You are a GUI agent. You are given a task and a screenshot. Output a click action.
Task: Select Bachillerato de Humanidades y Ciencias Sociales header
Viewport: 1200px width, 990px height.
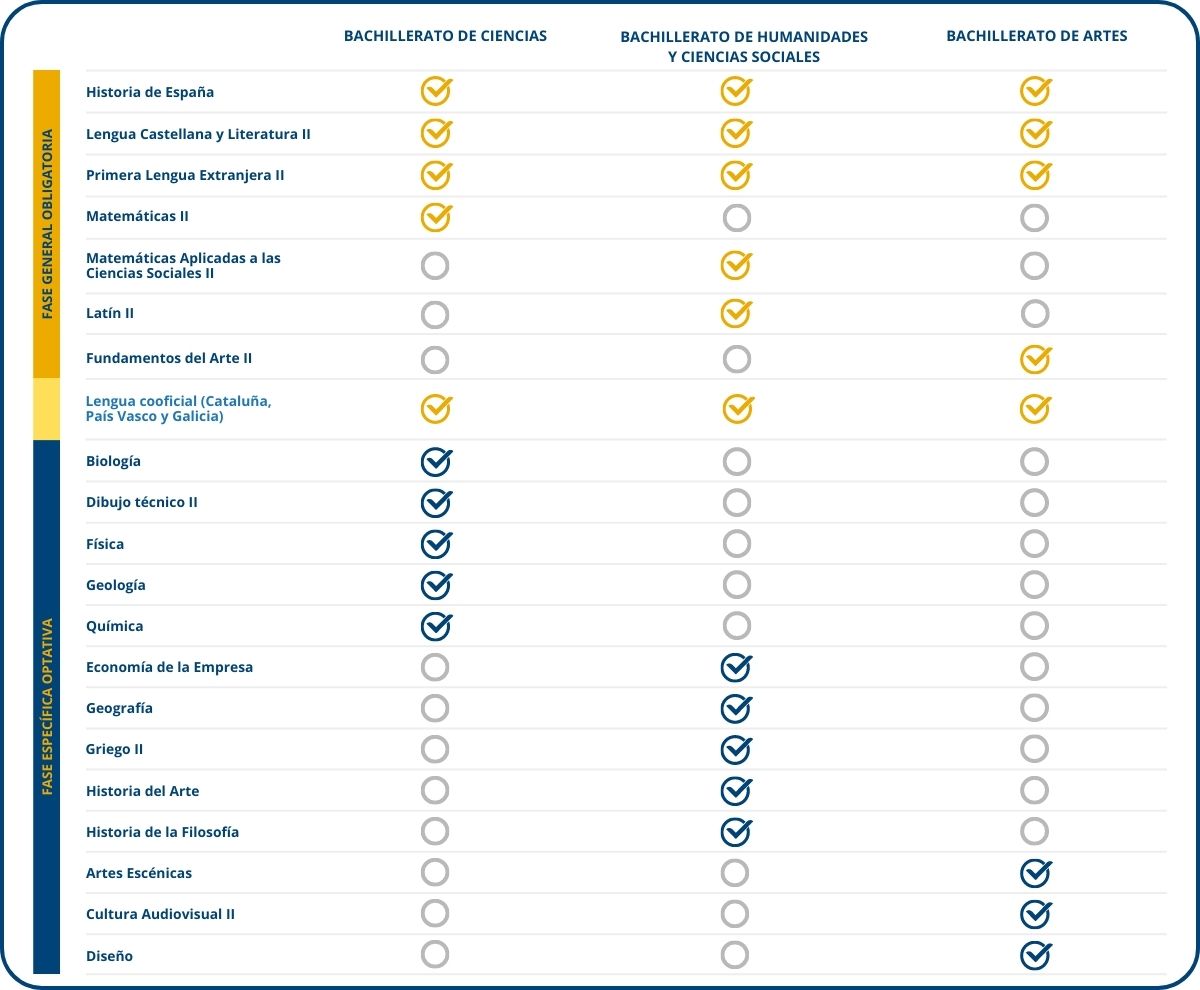coord(744,47)
